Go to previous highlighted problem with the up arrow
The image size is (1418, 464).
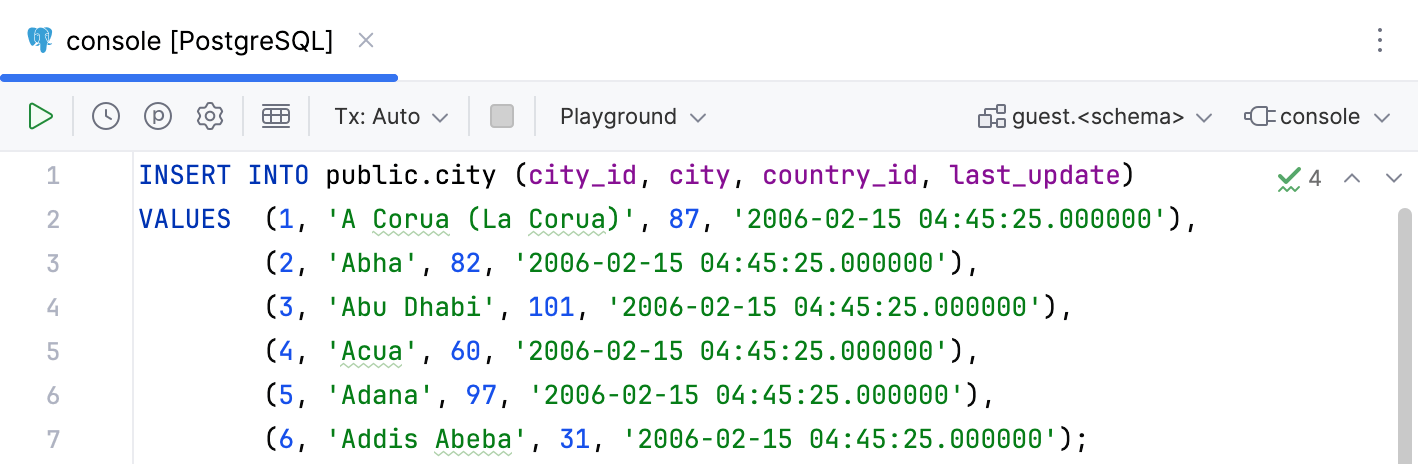(x=1352, y=178)
